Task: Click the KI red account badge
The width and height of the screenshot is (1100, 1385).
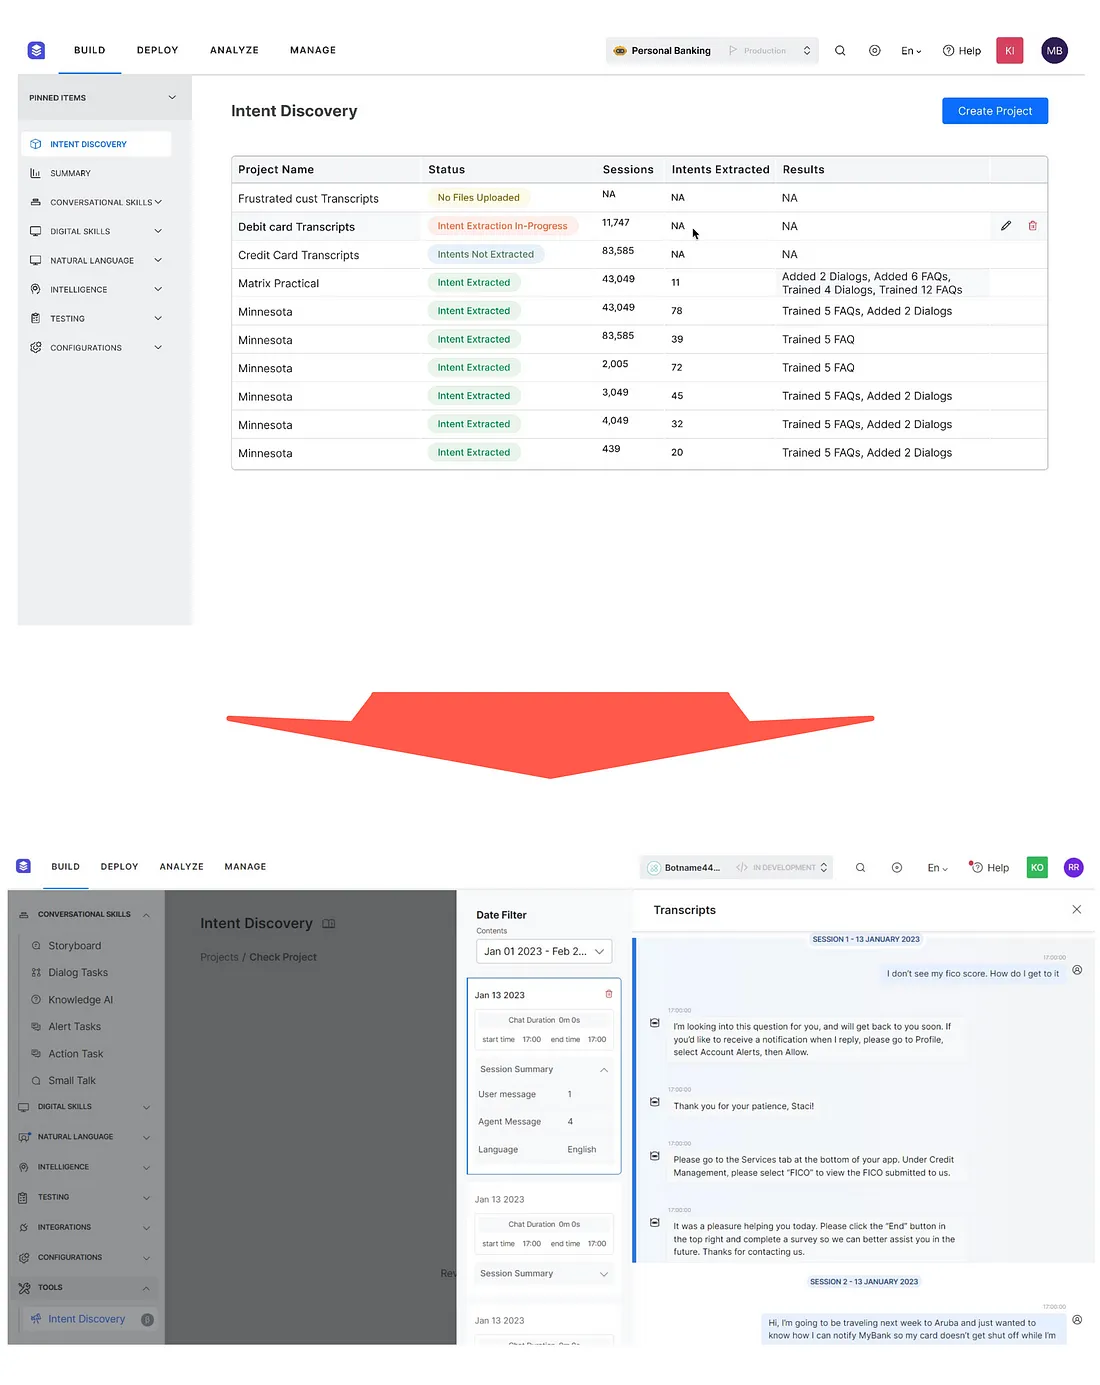Action: tap(1010, 51)
